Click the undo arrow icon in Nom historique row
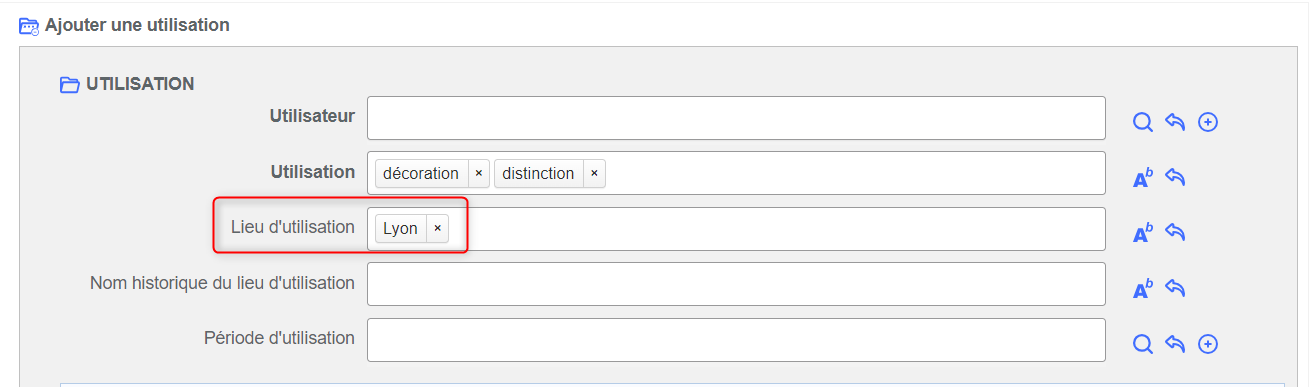Viewport: 1313px width, 387px height. point(1176,288)
